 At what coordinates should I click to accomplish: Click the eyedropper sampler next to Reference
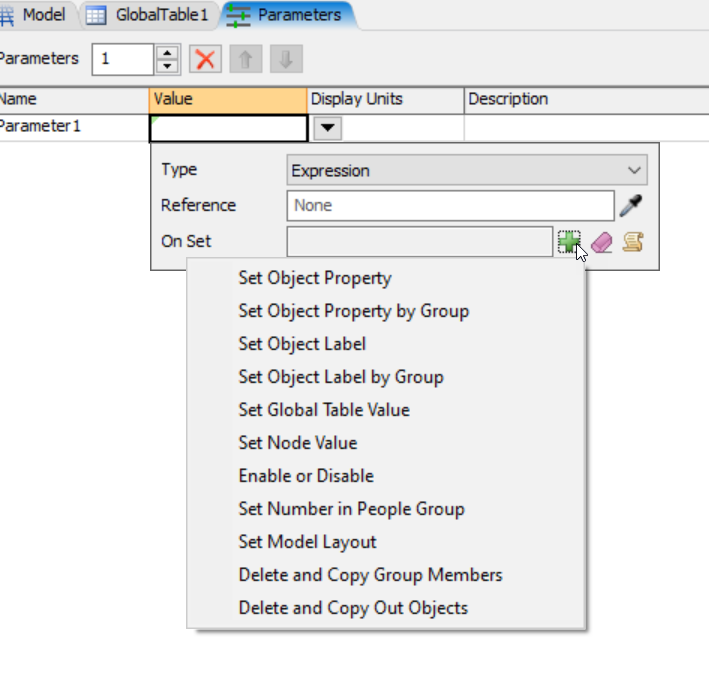pyautogui.click(x=631, y=206)
